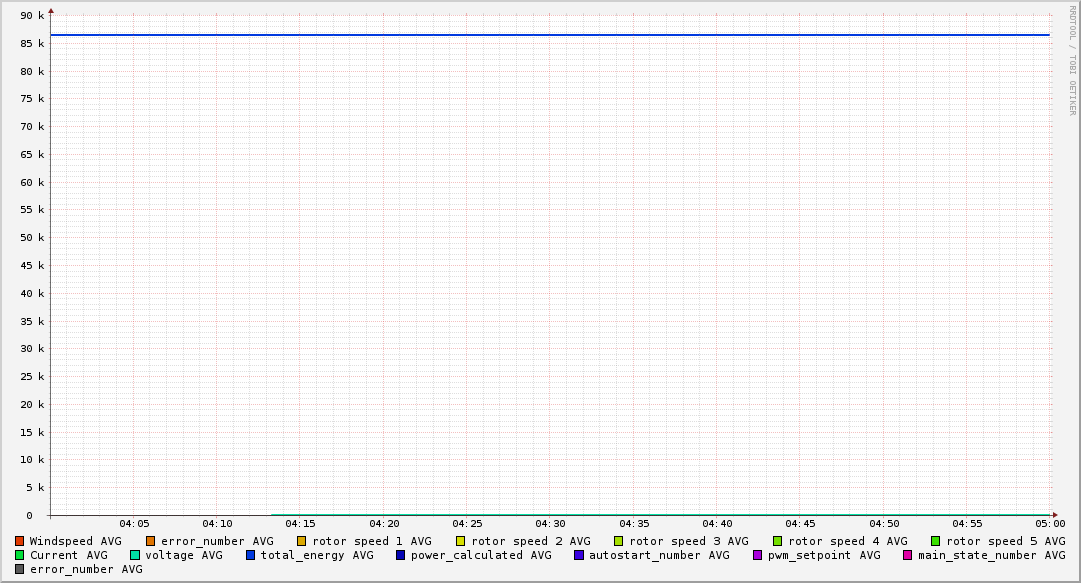Select the rotor speed 2 AVG yellow swatch

pyautogui.click(x=460, y=541)
